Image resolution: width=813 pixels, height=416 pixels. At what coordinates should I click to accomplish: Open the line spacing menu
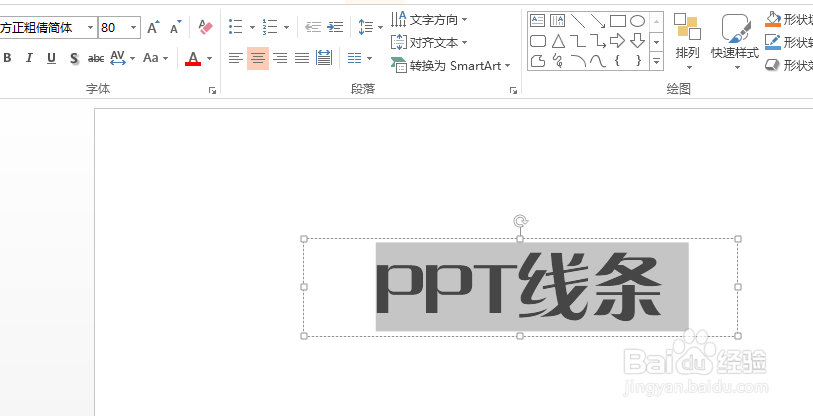tap(370, 26)
